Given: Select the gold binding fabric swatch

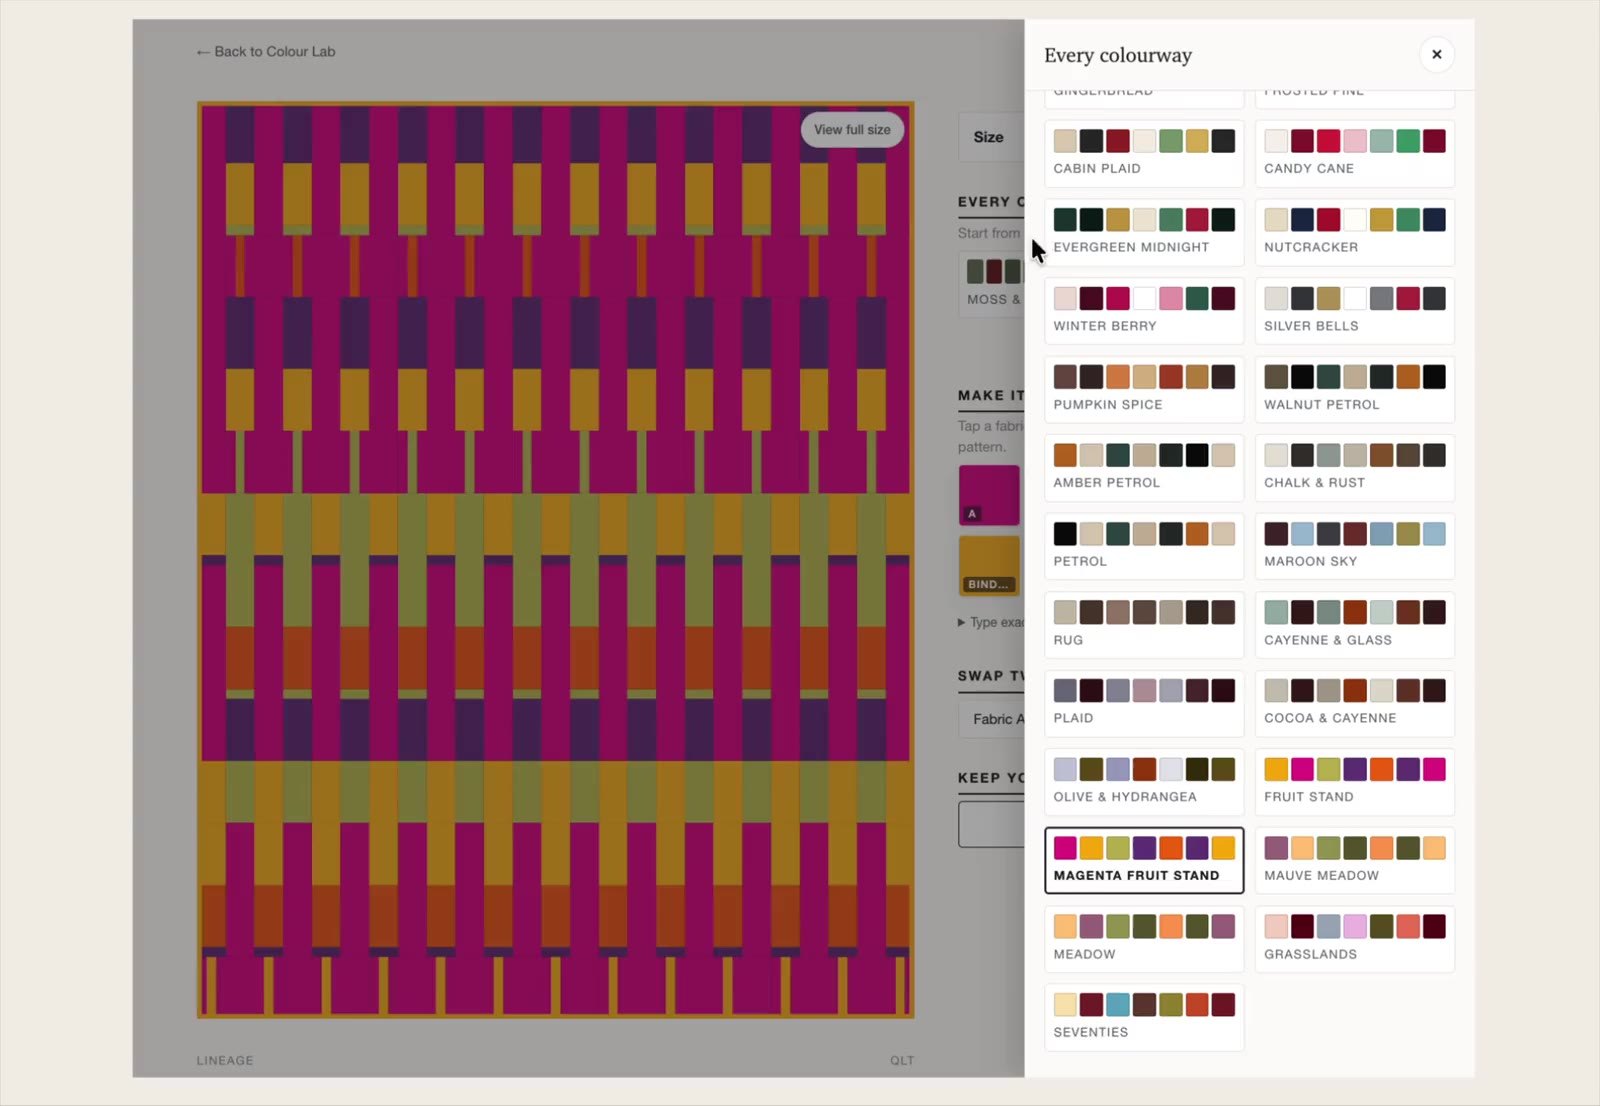Looking at the screenshot, I should click(x=989, y=566).
